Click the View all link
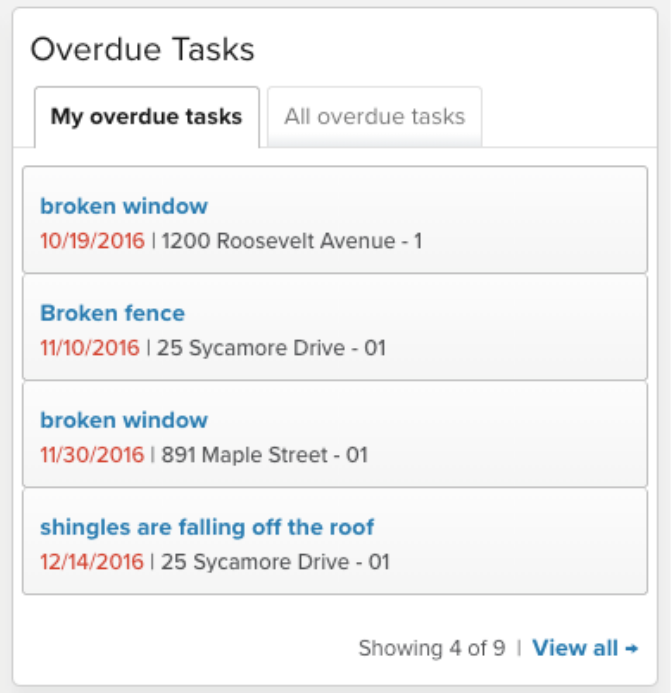 click(x=575, y=648)
